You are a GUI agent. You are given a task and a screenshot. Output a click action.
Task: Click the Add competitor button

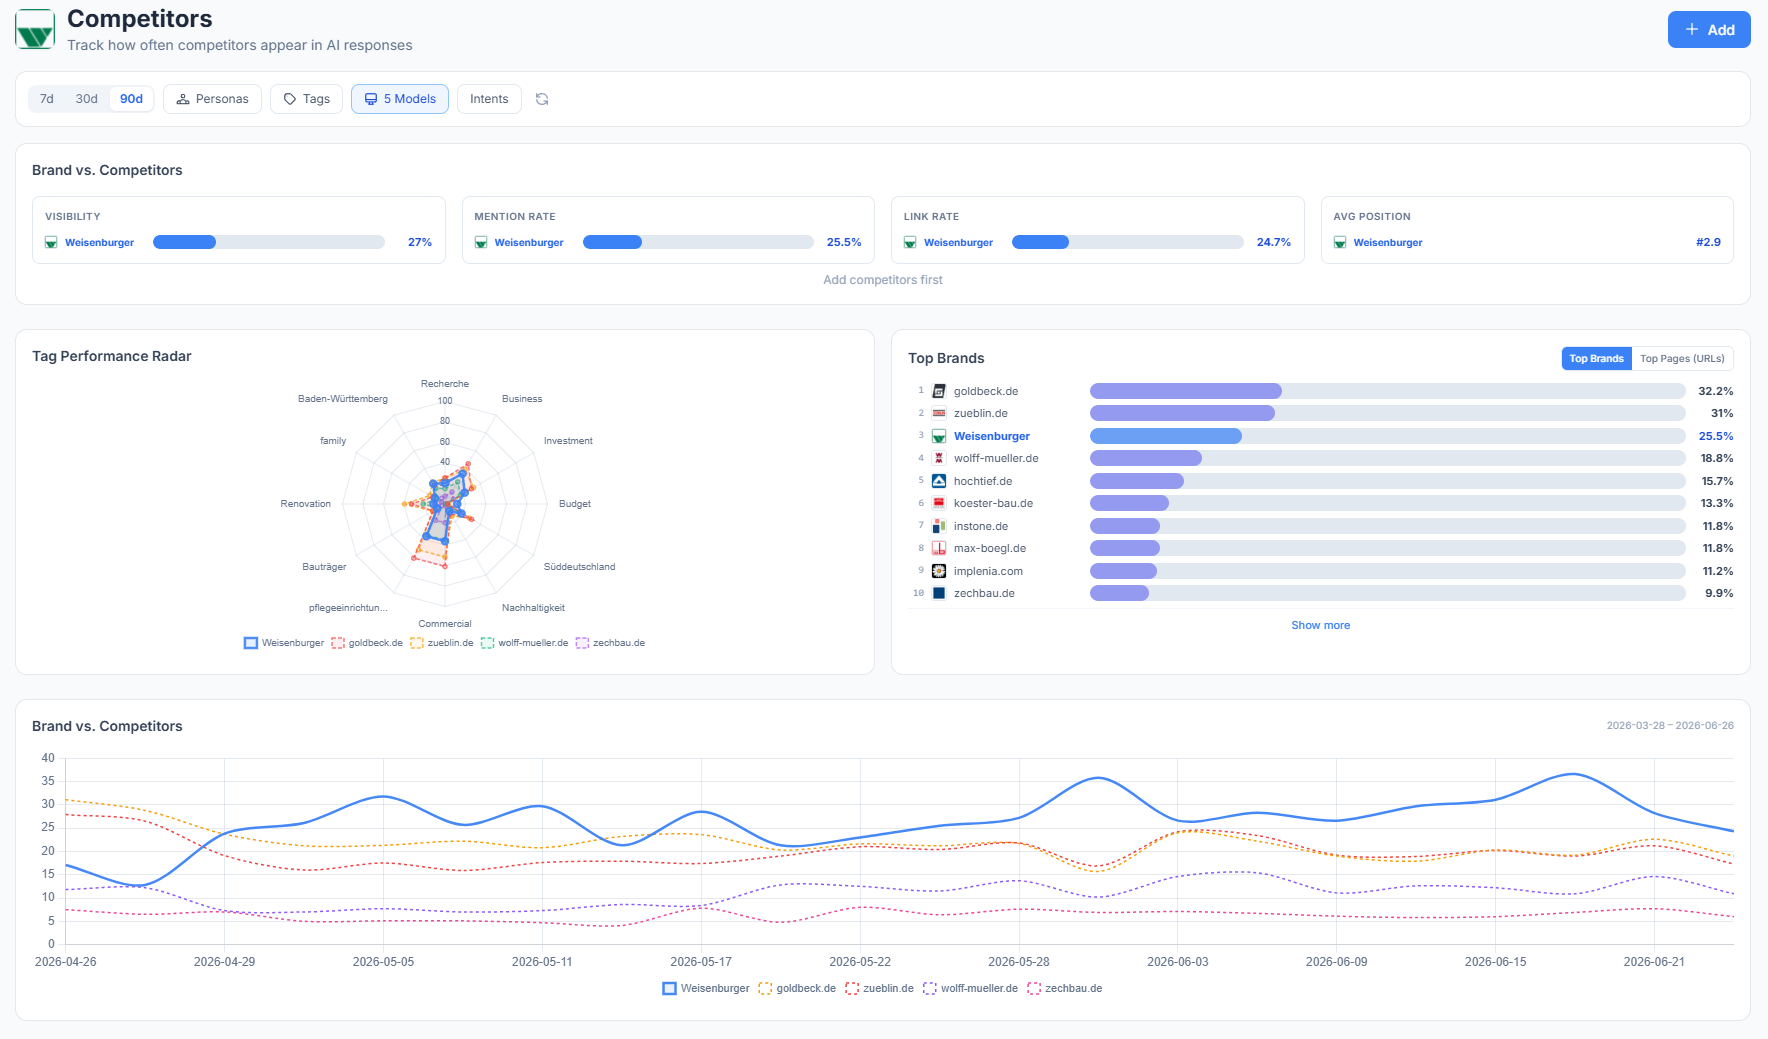tap(1709, 30)
